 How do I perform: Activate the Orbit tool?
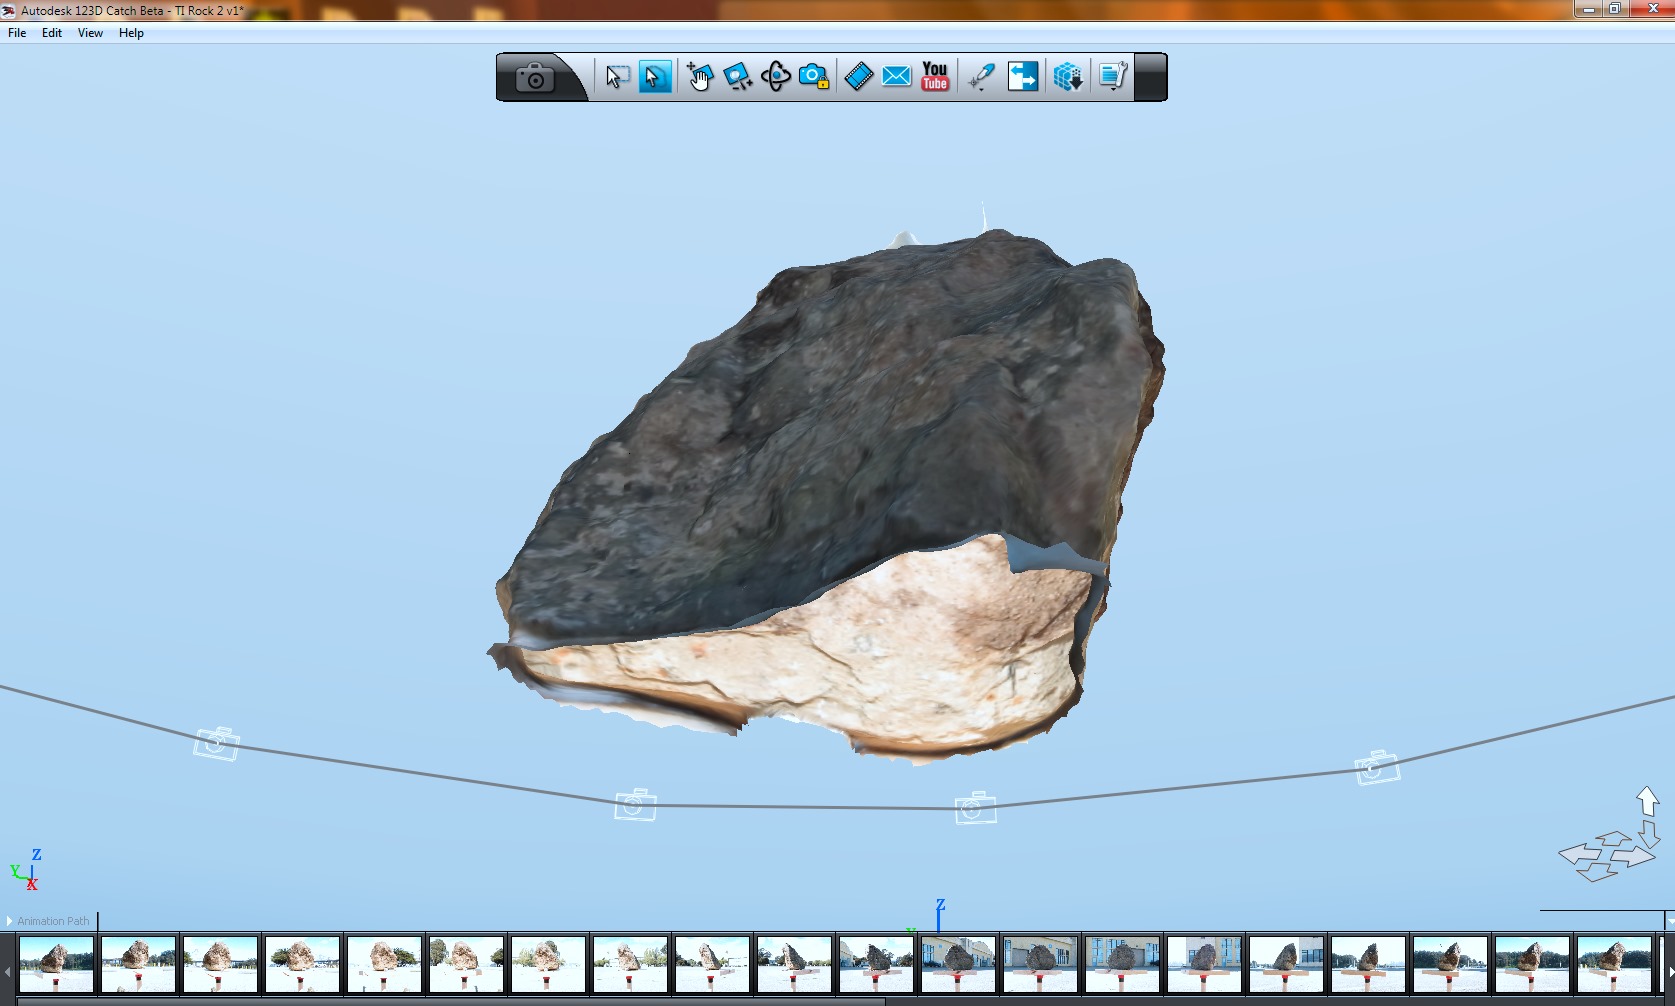pos(776,77)
